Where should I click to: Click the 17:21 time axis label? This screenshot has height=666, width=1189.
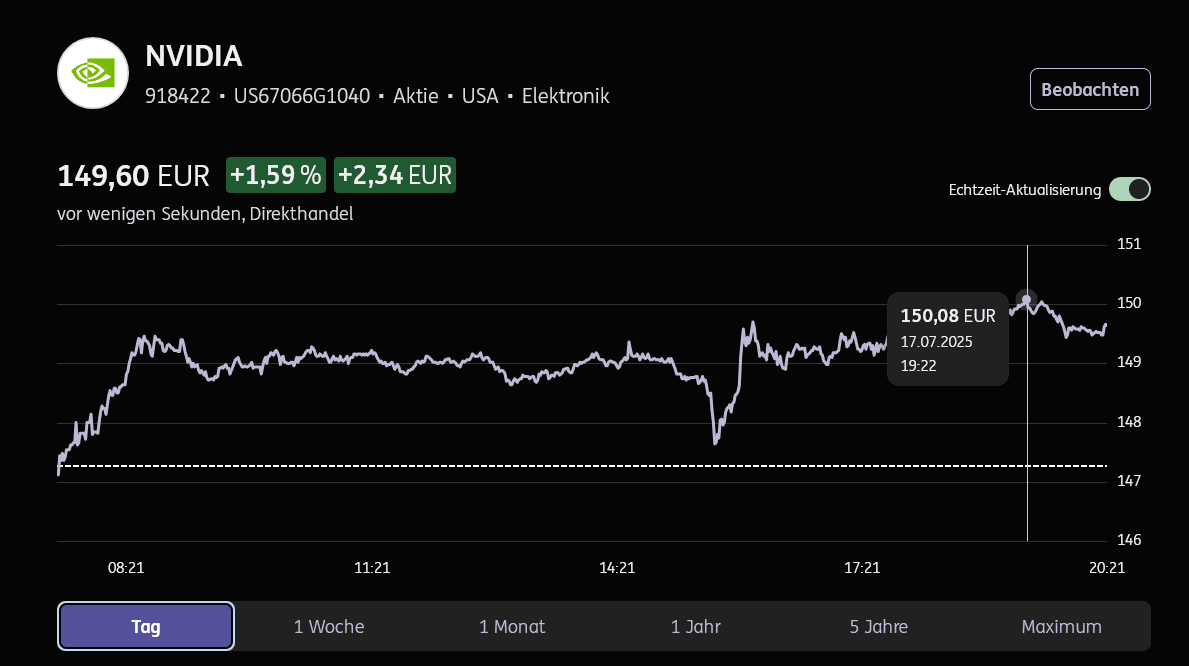tap(862, 567)
